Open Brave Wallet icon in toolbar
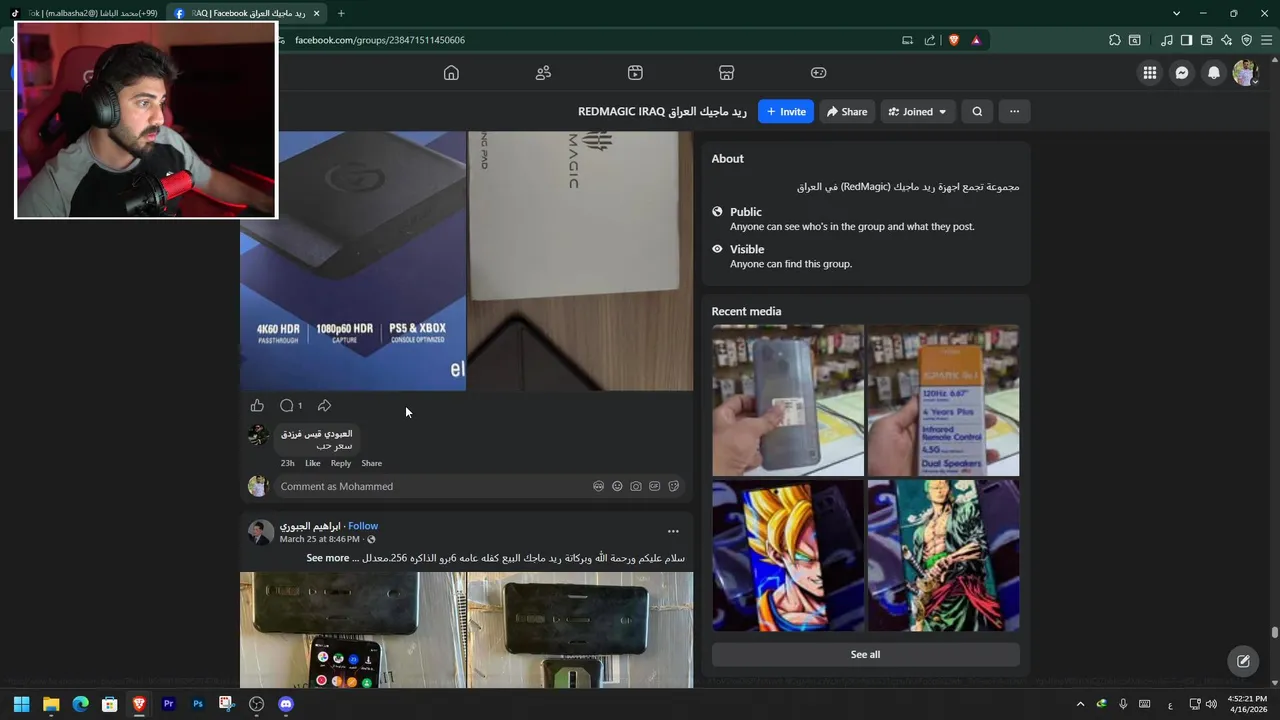 1206,40
